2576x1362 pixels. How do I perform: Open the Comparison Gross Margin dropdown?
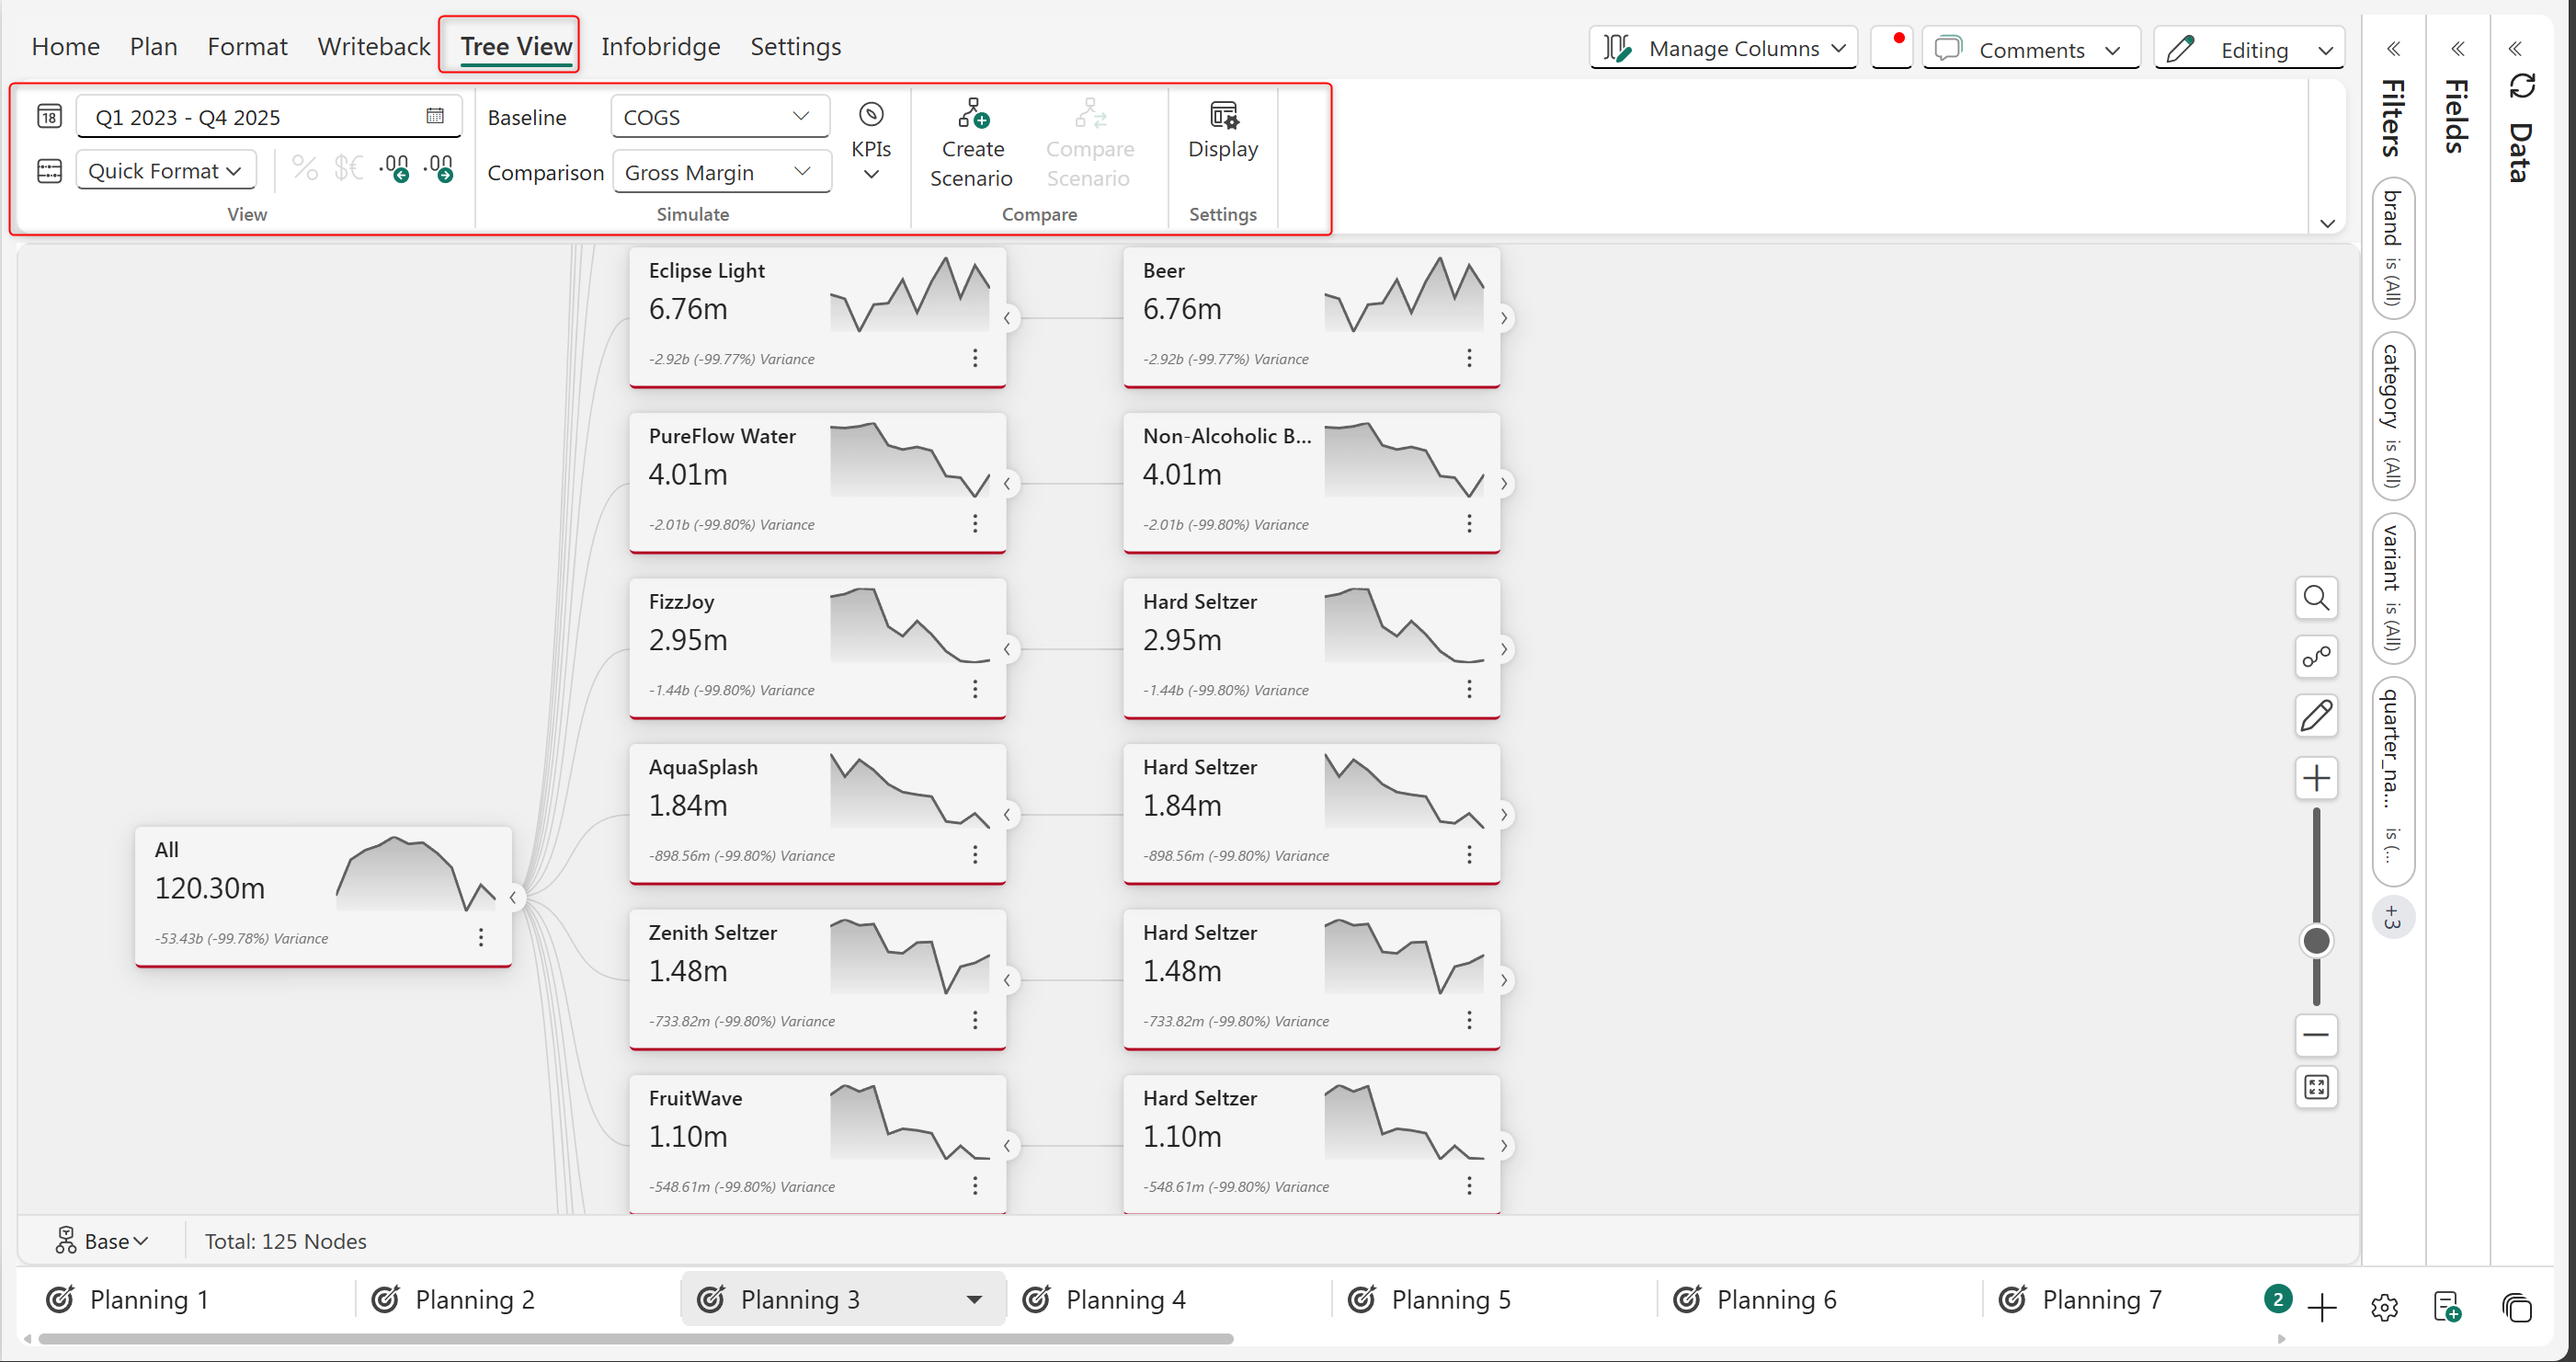(x=719, y=172)
